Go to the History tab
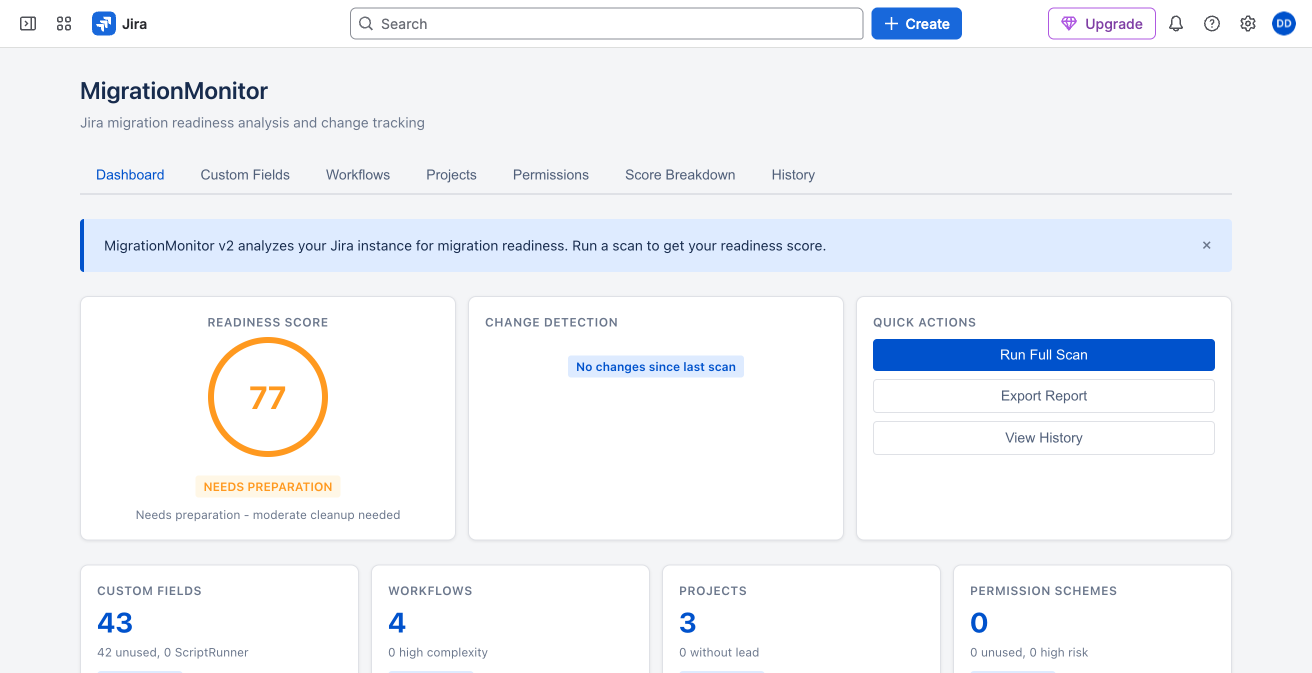Viewport: 1312px width, 673px height. (x=793, y=174)
